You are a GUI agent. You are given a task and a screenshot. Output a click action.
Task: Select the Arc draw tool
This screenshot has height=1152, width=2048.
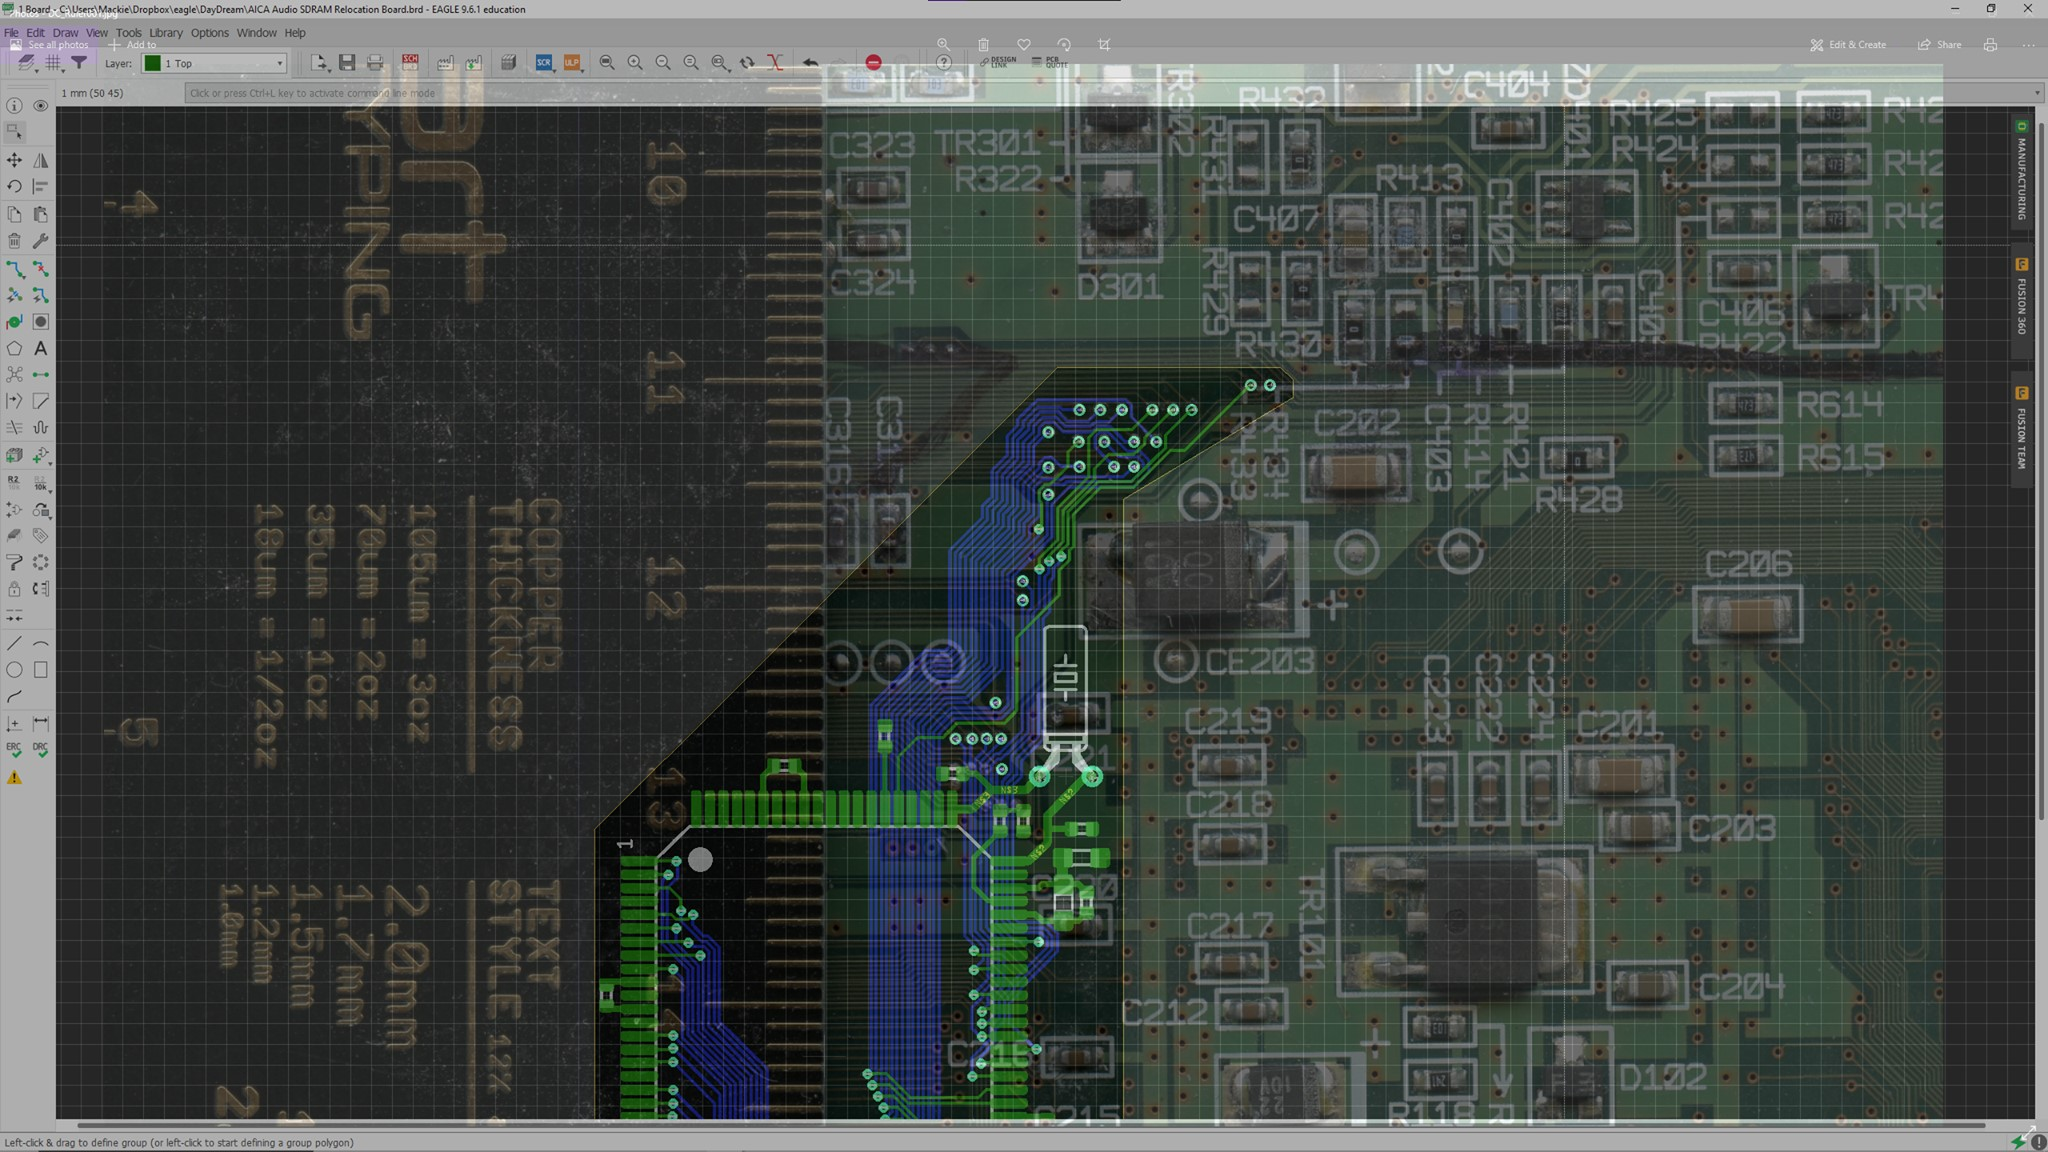click(x=41, y=643)
